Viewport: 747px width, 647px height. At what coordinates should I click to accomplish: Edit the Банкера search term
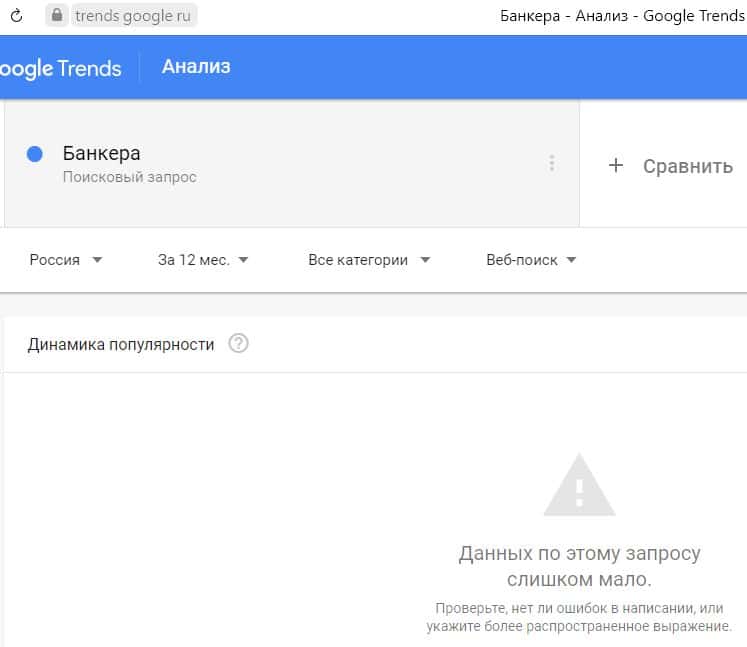(101, 153)
